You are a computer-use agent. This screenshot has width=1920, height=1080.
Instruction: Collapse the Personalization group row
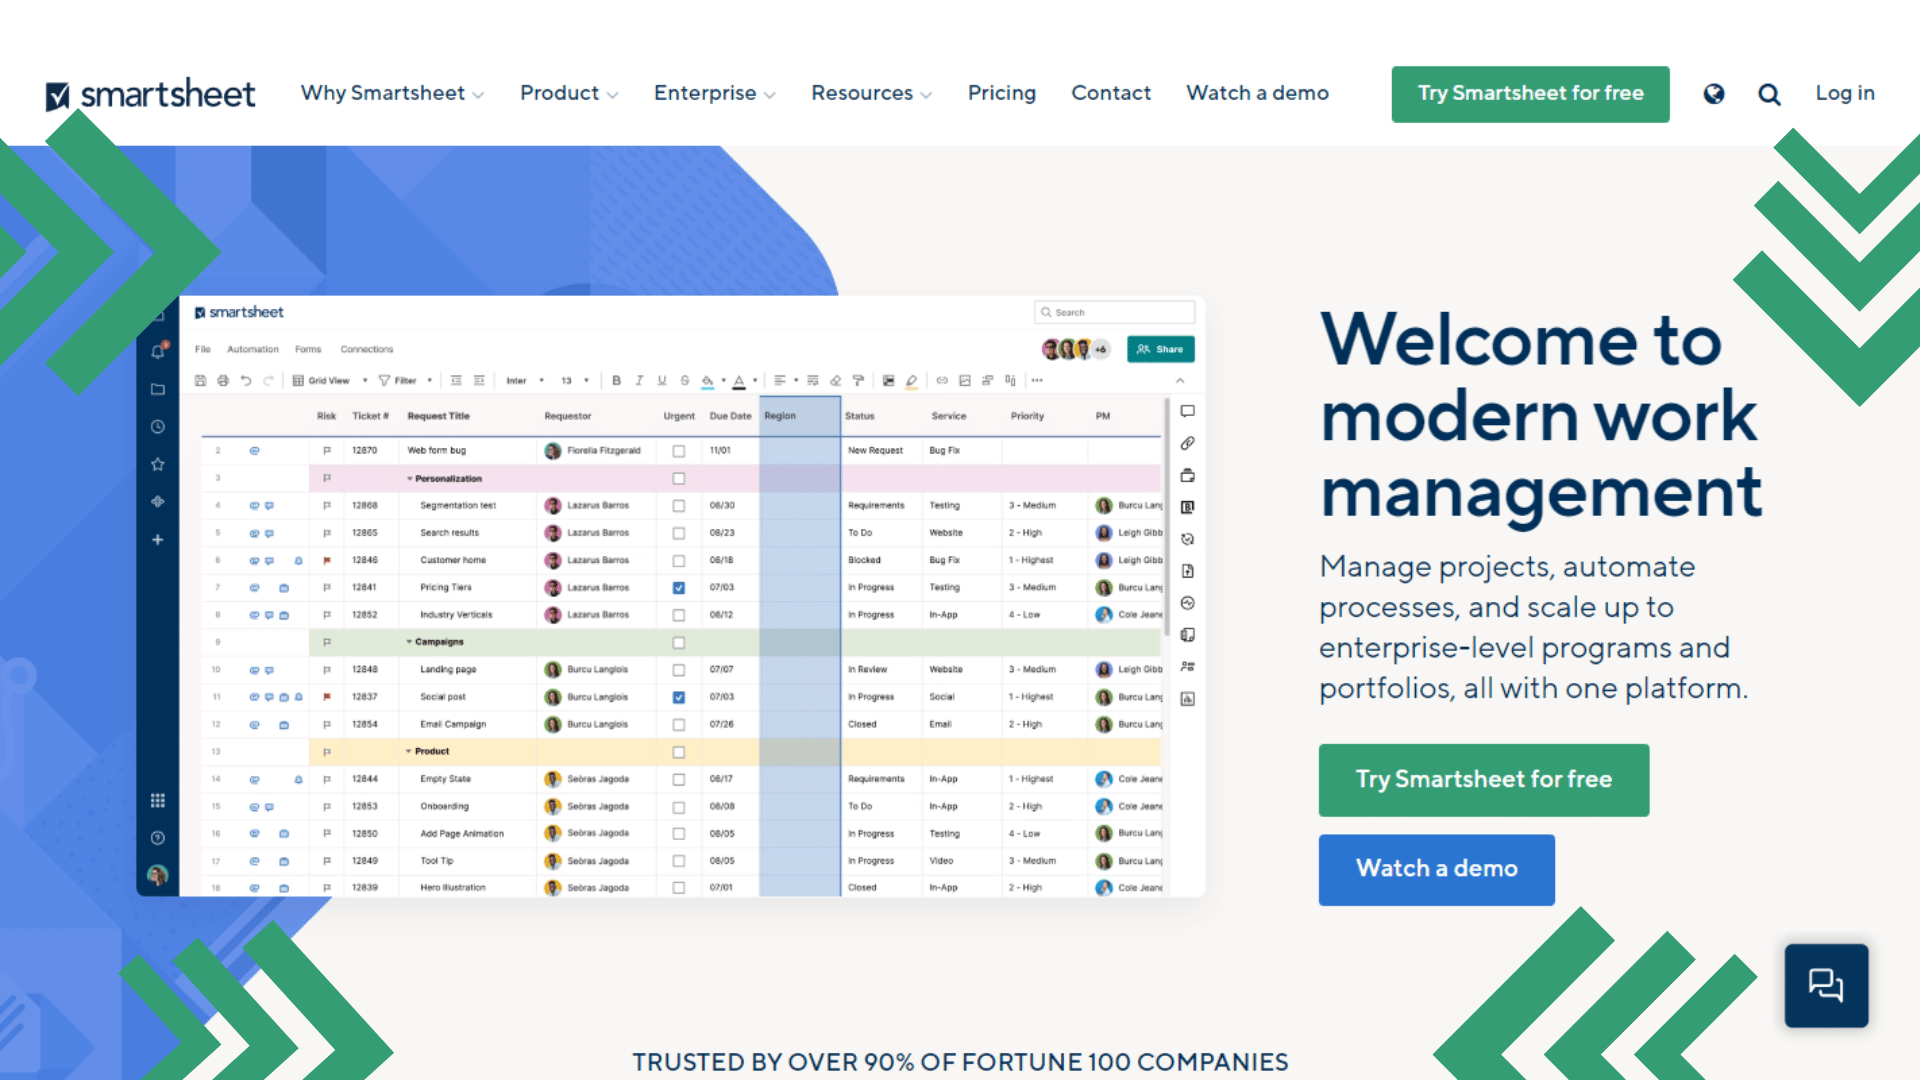[409, 479]
